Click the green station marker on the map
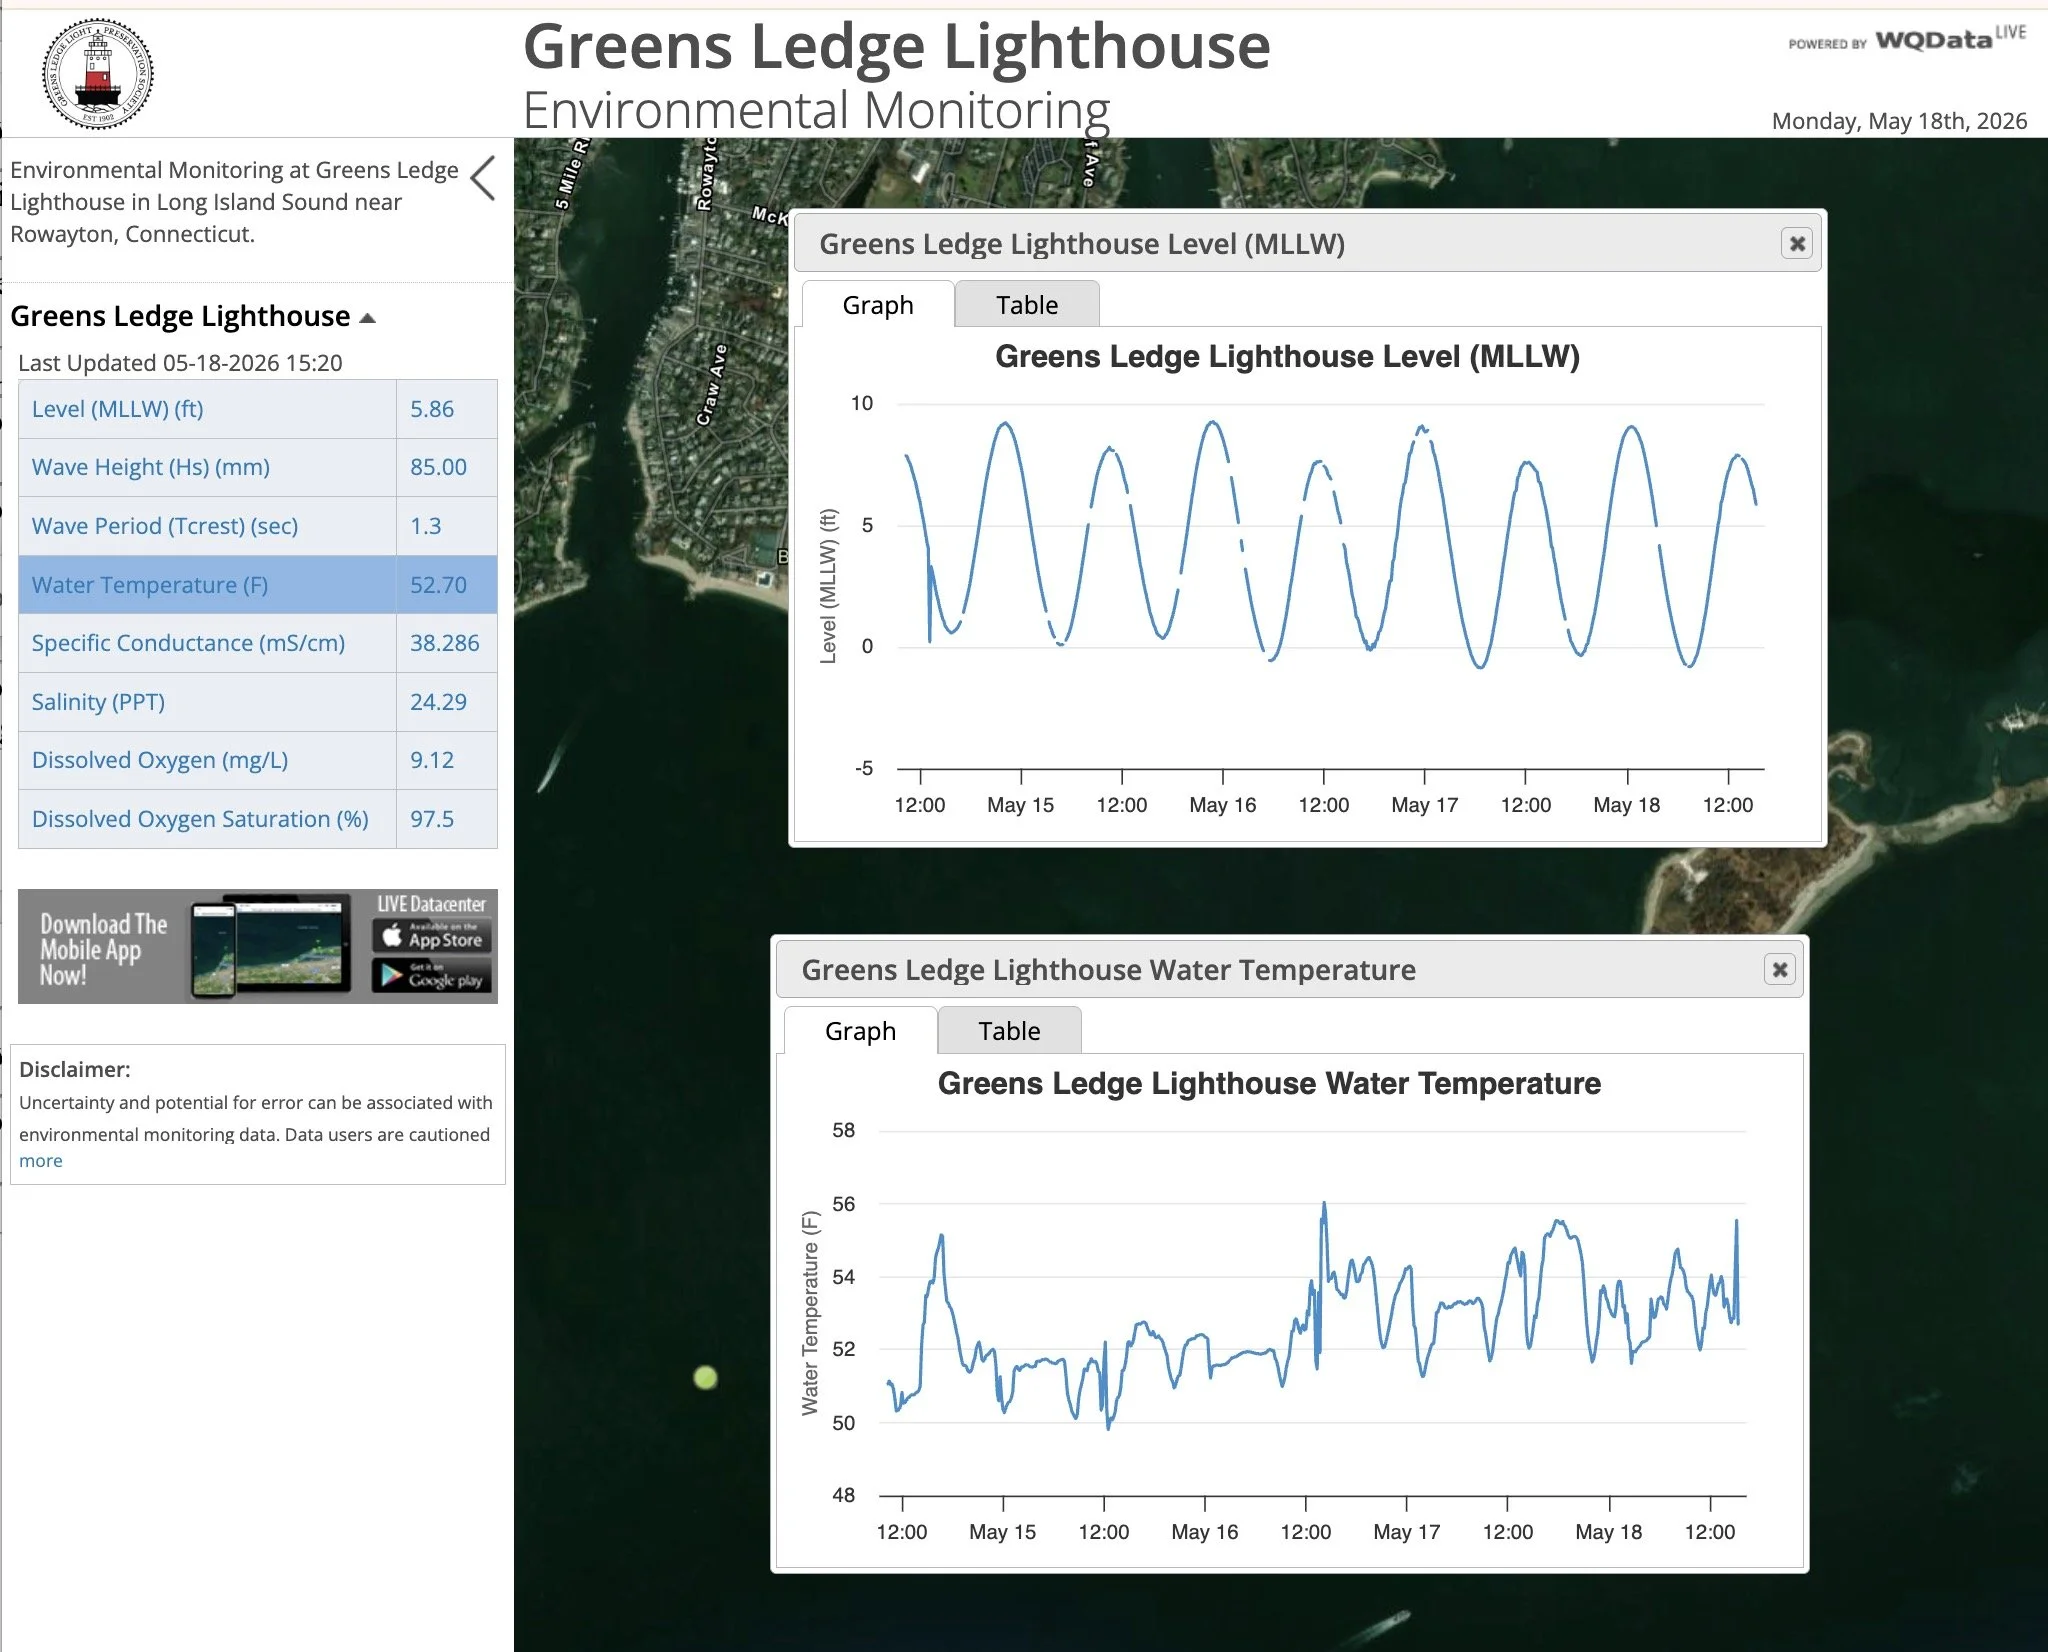The image size is (2048, 1652). [705, 1377]
